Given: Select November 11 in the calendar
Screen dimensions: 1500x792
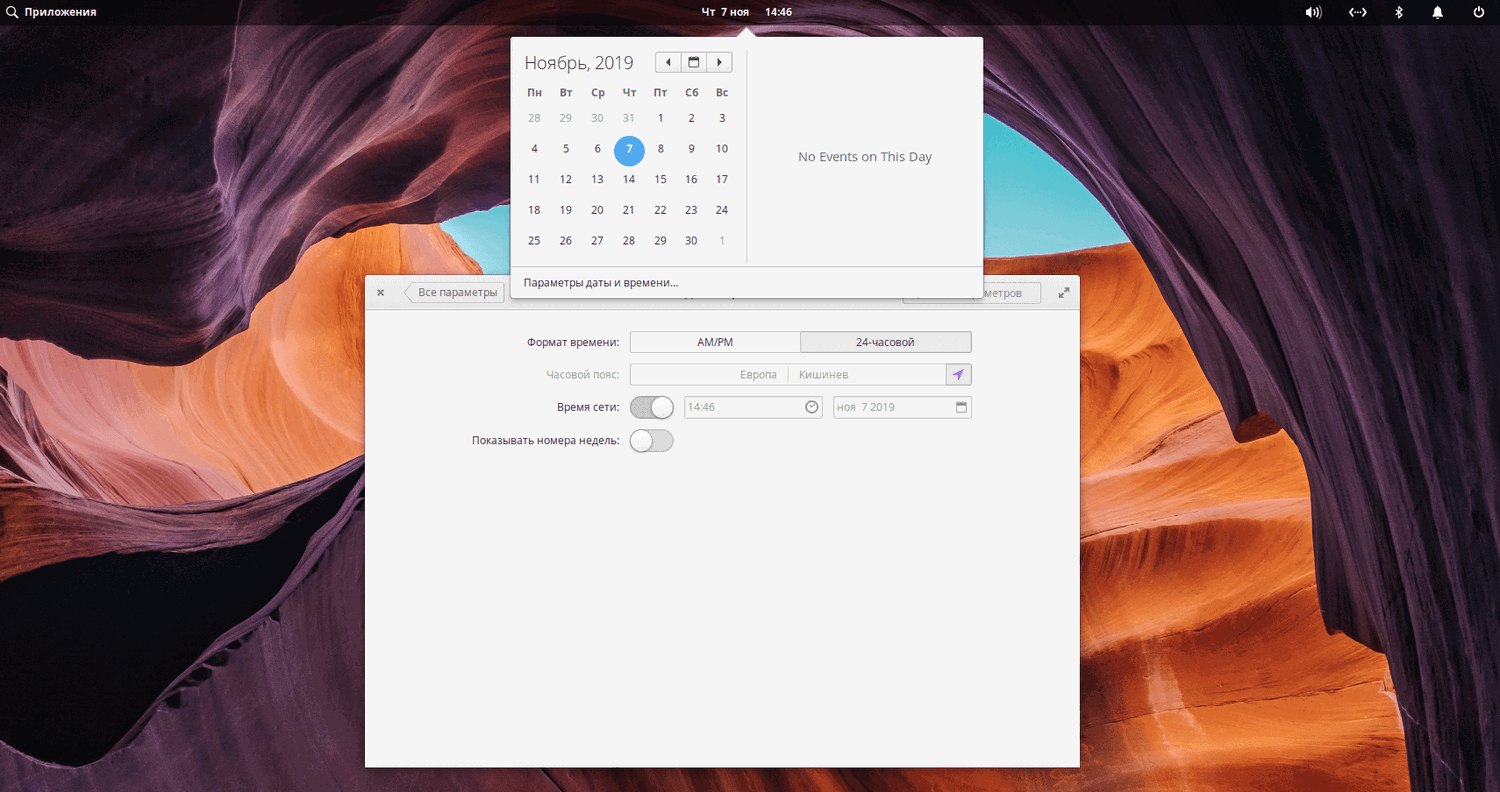Looking at the screenshot, I should pos(534,179).
